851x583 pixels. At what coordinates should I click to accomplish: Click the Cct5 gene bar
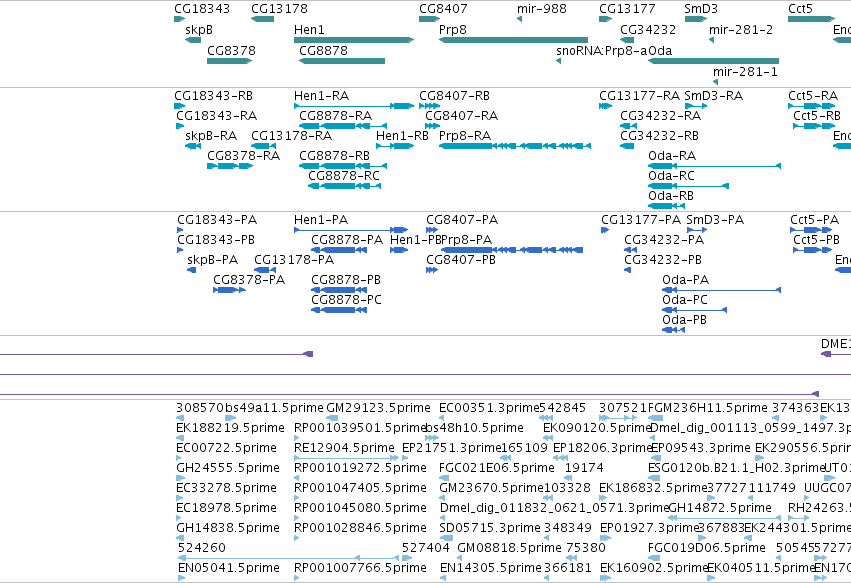[811, 19]
